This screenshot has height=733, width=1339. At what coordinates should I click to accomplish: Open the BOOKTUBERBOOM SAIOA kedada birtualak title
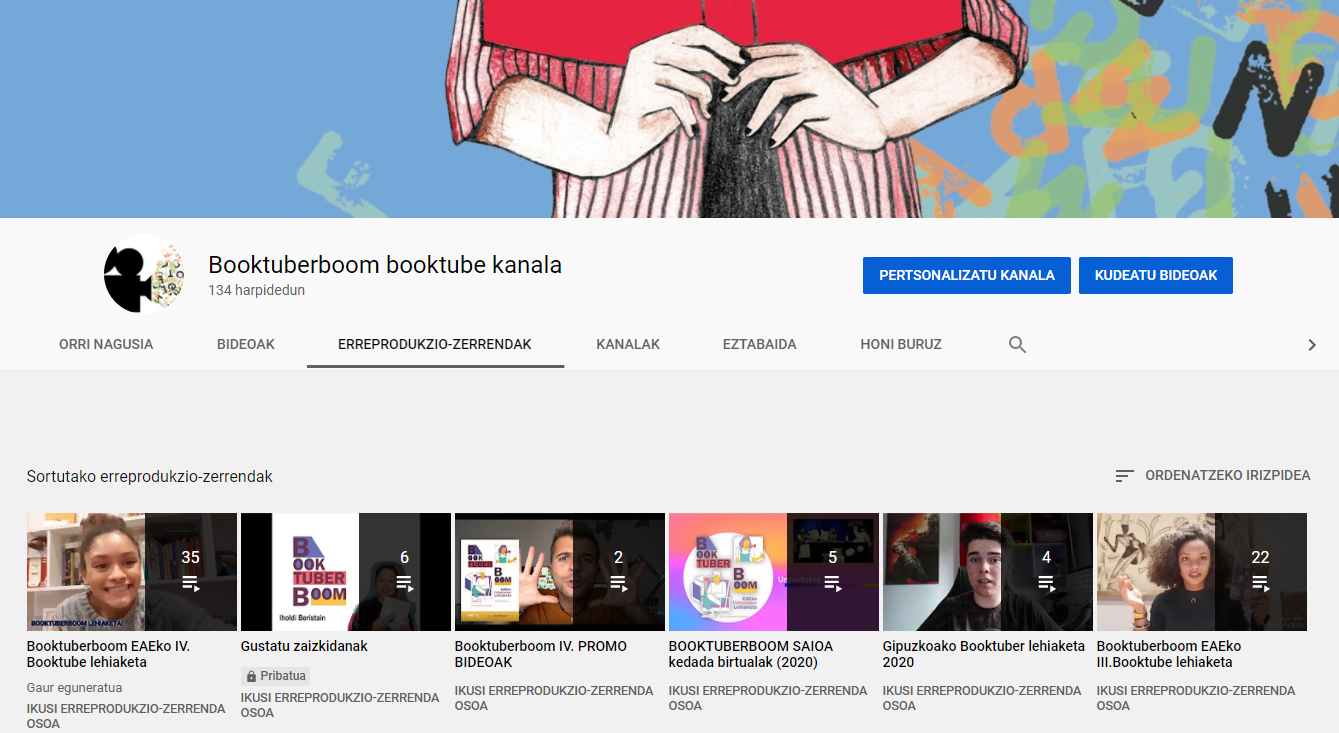point(751,654)
